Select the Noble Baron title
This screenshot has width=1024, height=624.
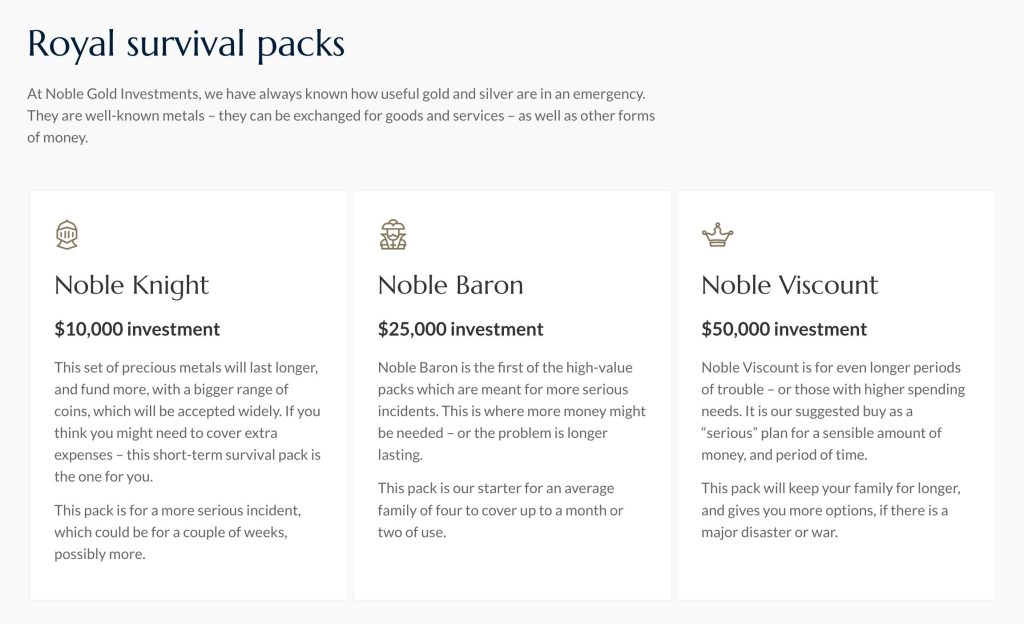coord(450,285)
